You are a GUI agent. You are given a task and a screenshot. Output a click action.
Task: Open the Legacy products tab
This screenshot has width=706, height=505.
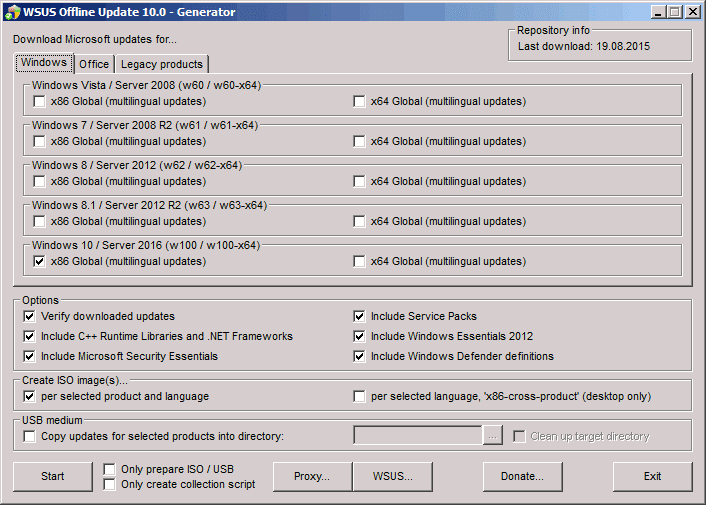click(162, 64)
